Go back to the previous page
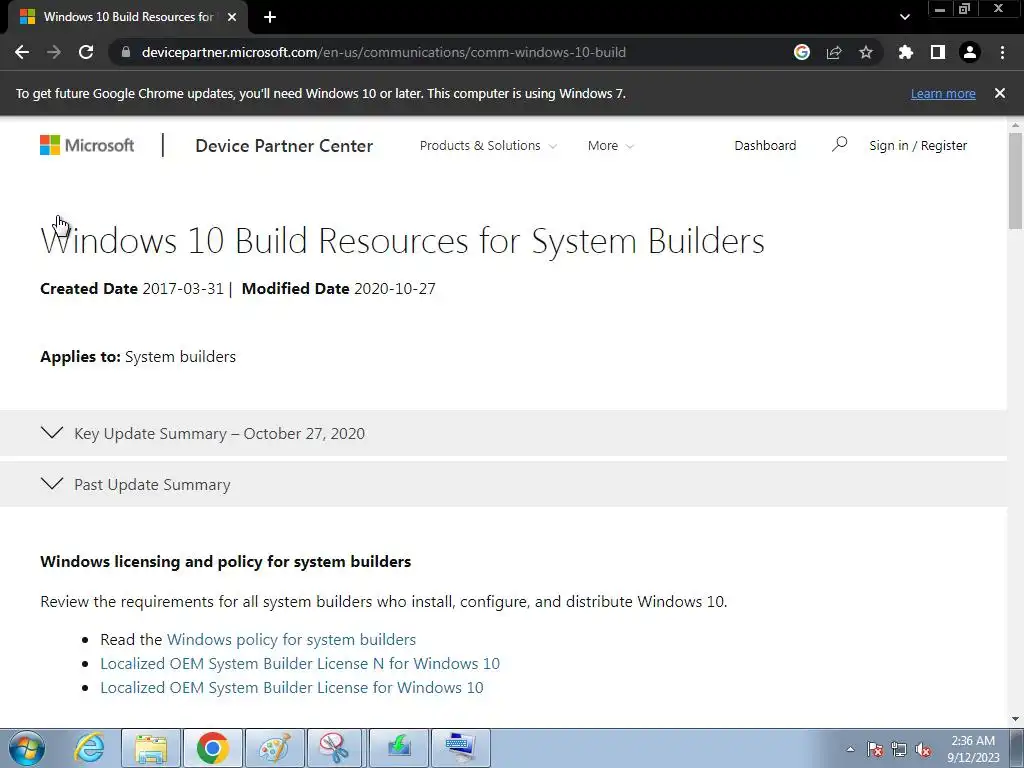1024x768 pixels. click(22, 52)
